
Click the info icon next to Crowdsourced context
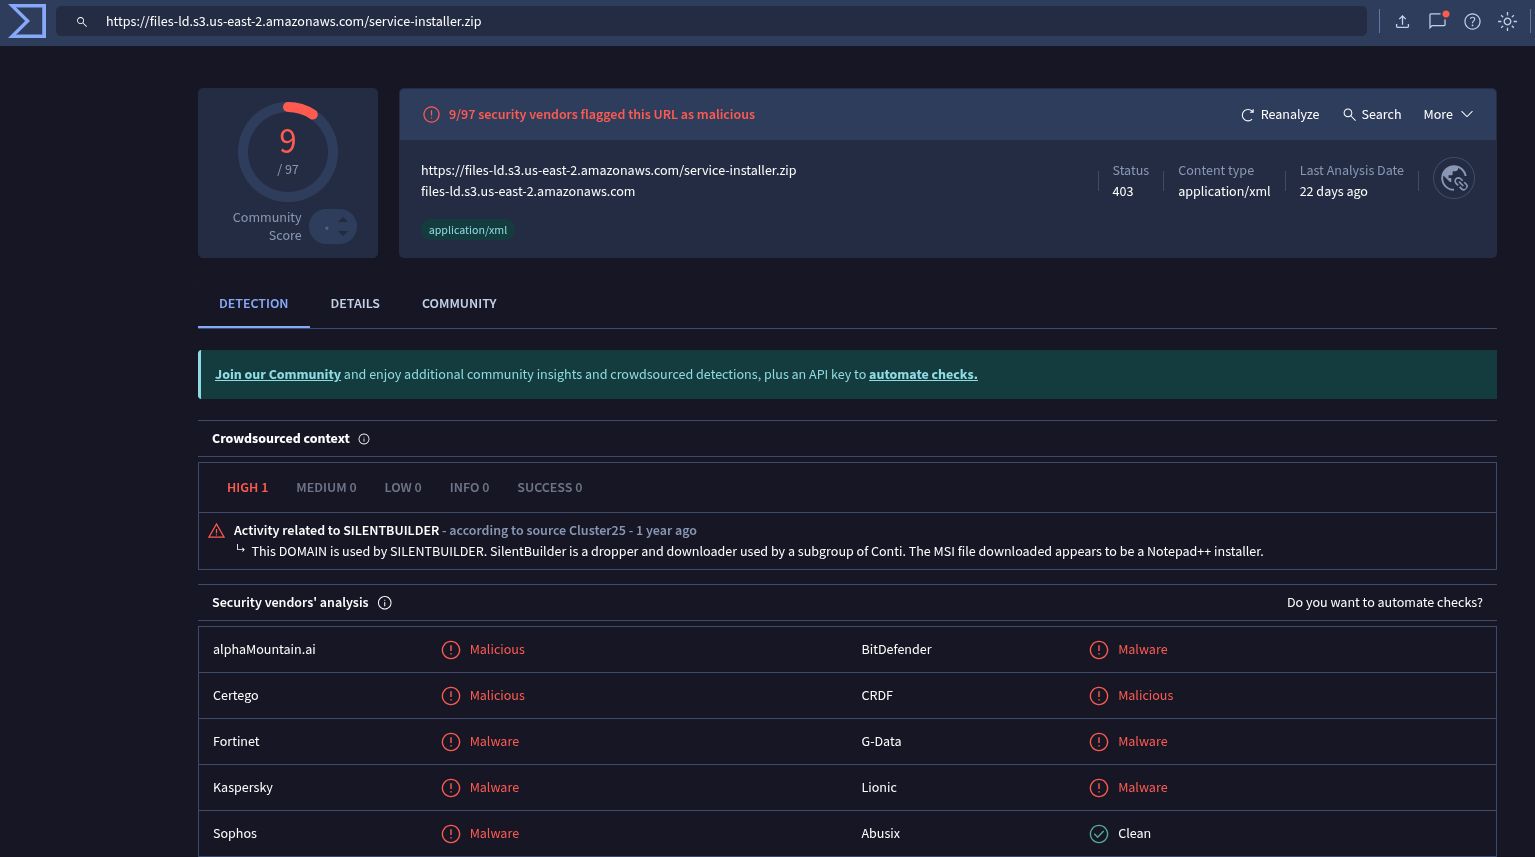coord(364,439)
